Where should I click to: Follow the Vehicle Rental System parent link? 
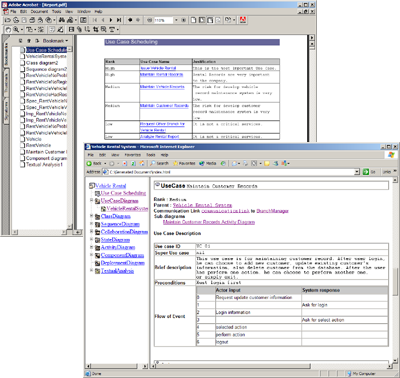[202, 205]
